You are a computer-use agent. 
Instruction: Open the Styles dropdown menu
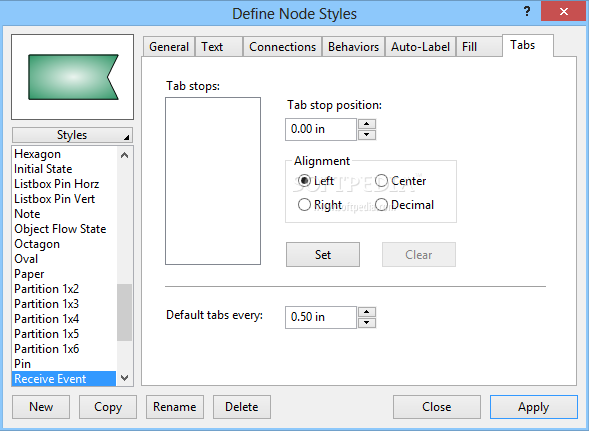72,135
